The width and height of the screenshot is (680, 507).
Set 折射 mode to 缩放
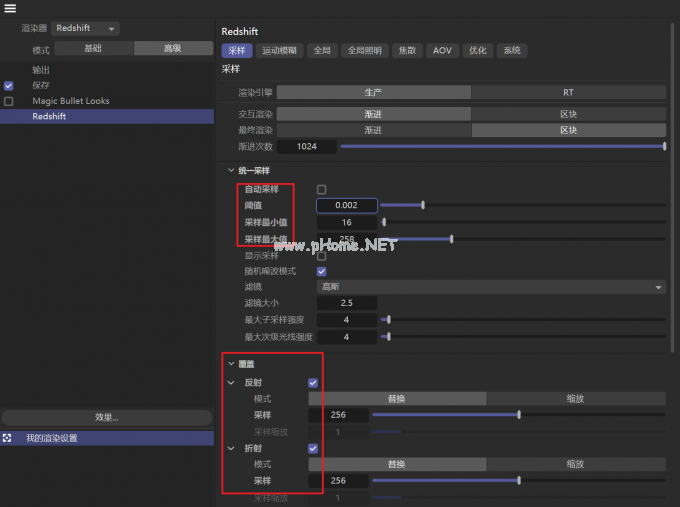576,464
